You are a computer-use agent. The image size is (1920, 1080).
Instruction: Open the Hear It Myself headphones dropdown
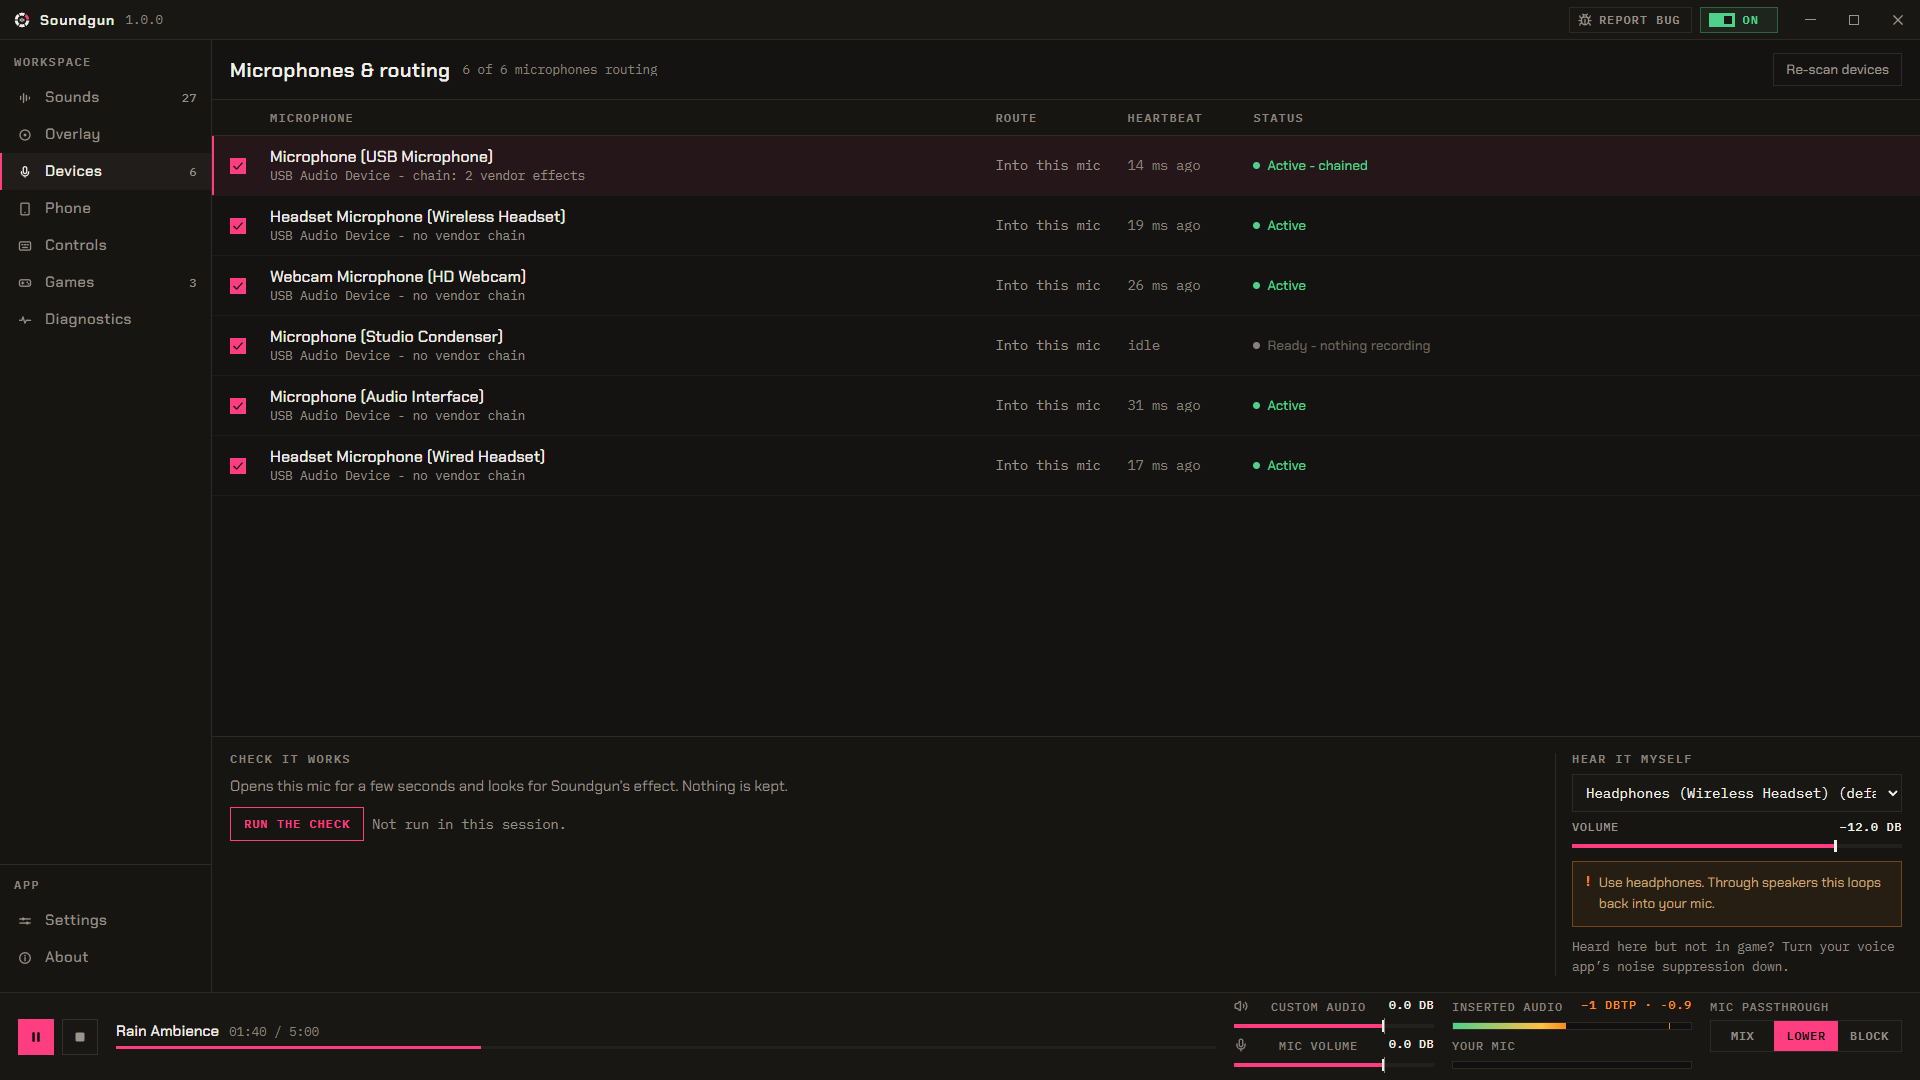(x=1736, y=793)
